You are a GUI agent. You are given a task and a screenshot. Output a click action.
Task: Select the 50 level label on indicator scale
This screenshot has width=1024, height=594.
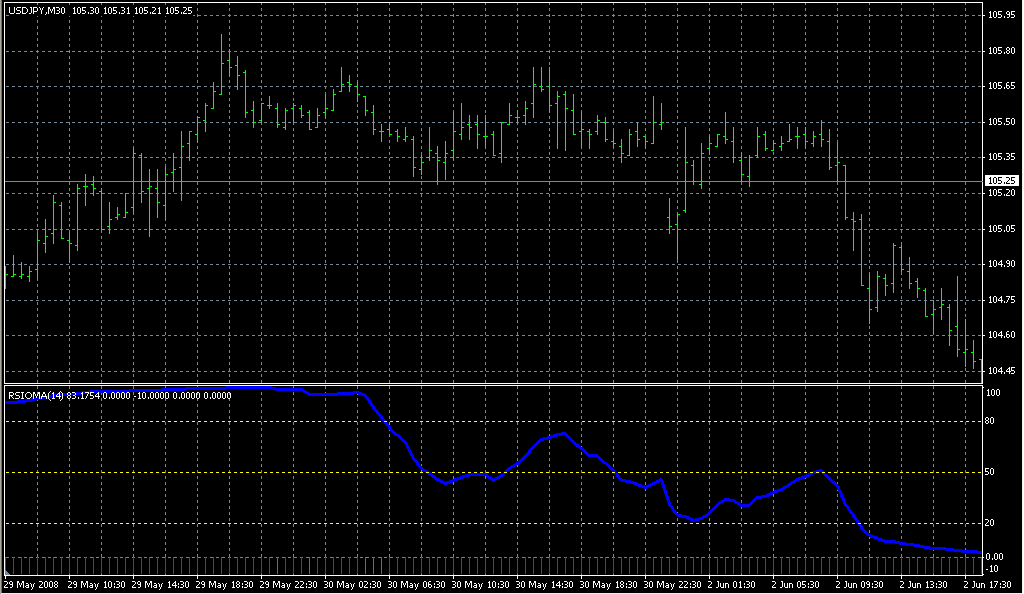[x=993, y=472]
